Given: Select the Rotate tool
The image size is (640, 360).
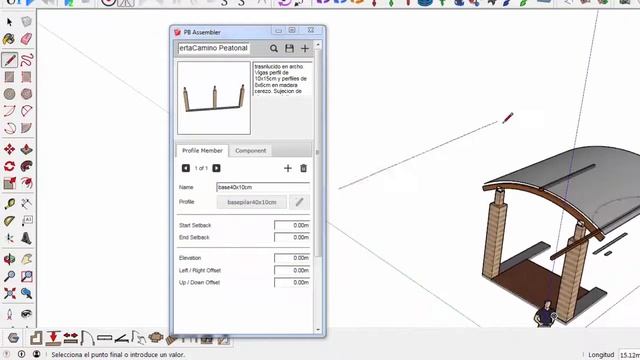Looking at the screenshot, I should pyautogui.click(x=9, y=166).
